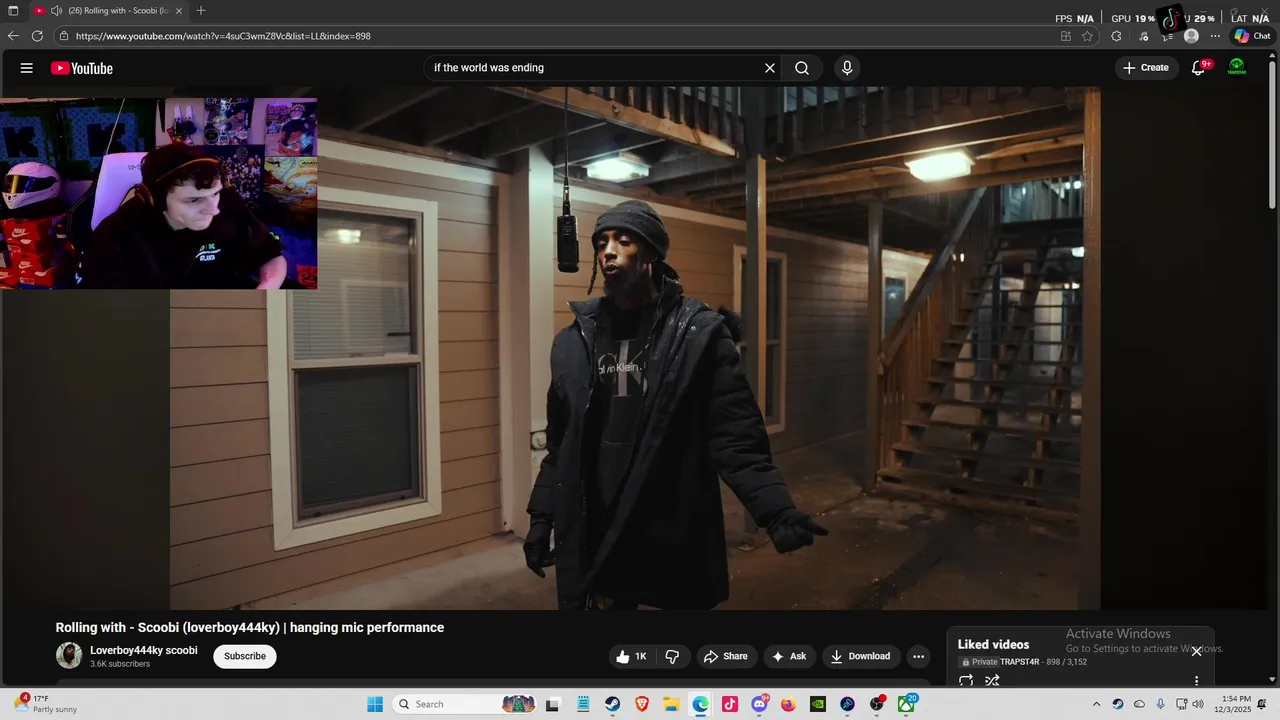Download the video

point(860,656)
